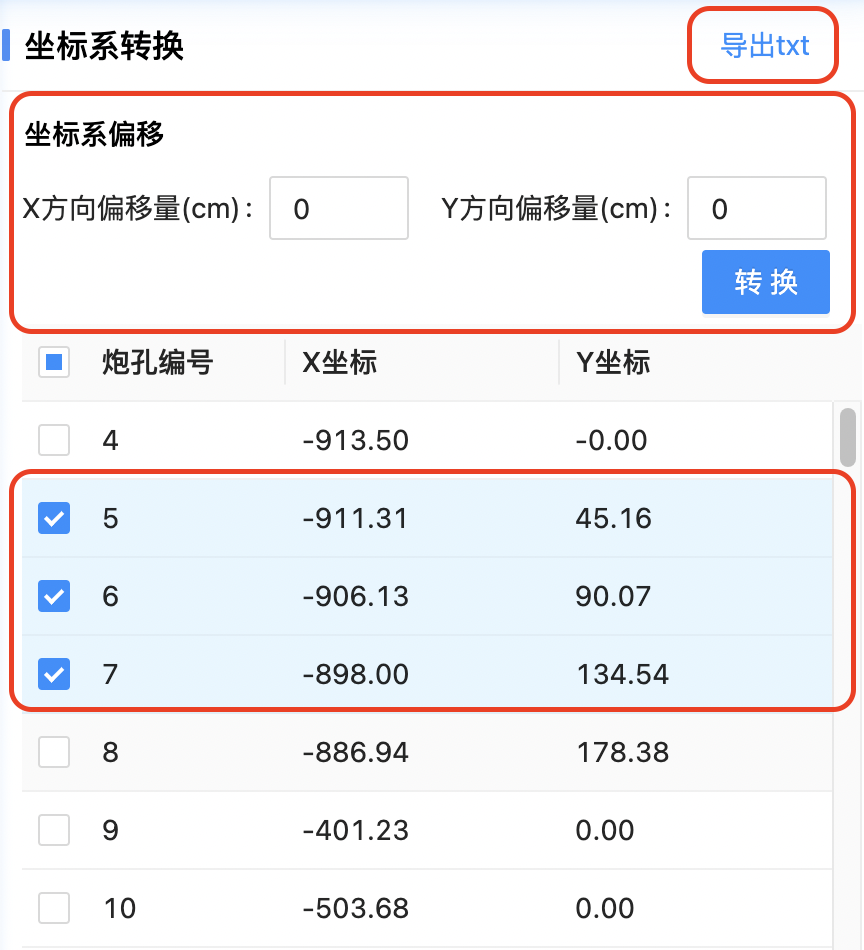
Task: Click the X坐标 column header
Action: (340, 362)
